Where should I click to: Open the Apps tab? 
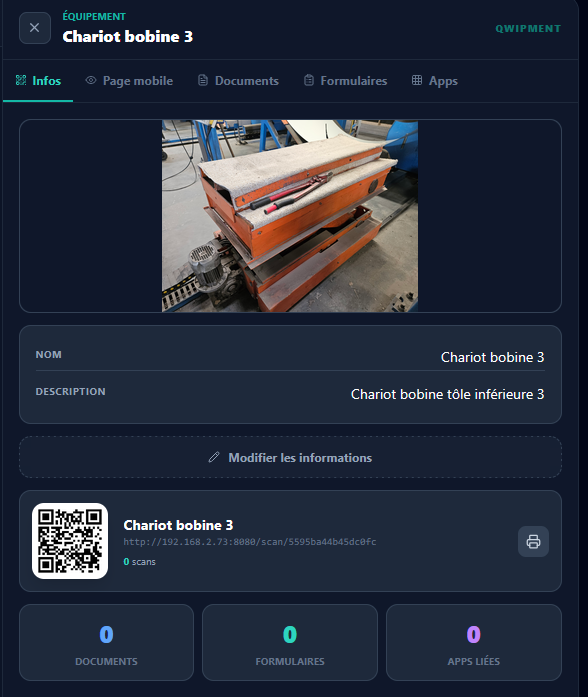pos(435,80)
